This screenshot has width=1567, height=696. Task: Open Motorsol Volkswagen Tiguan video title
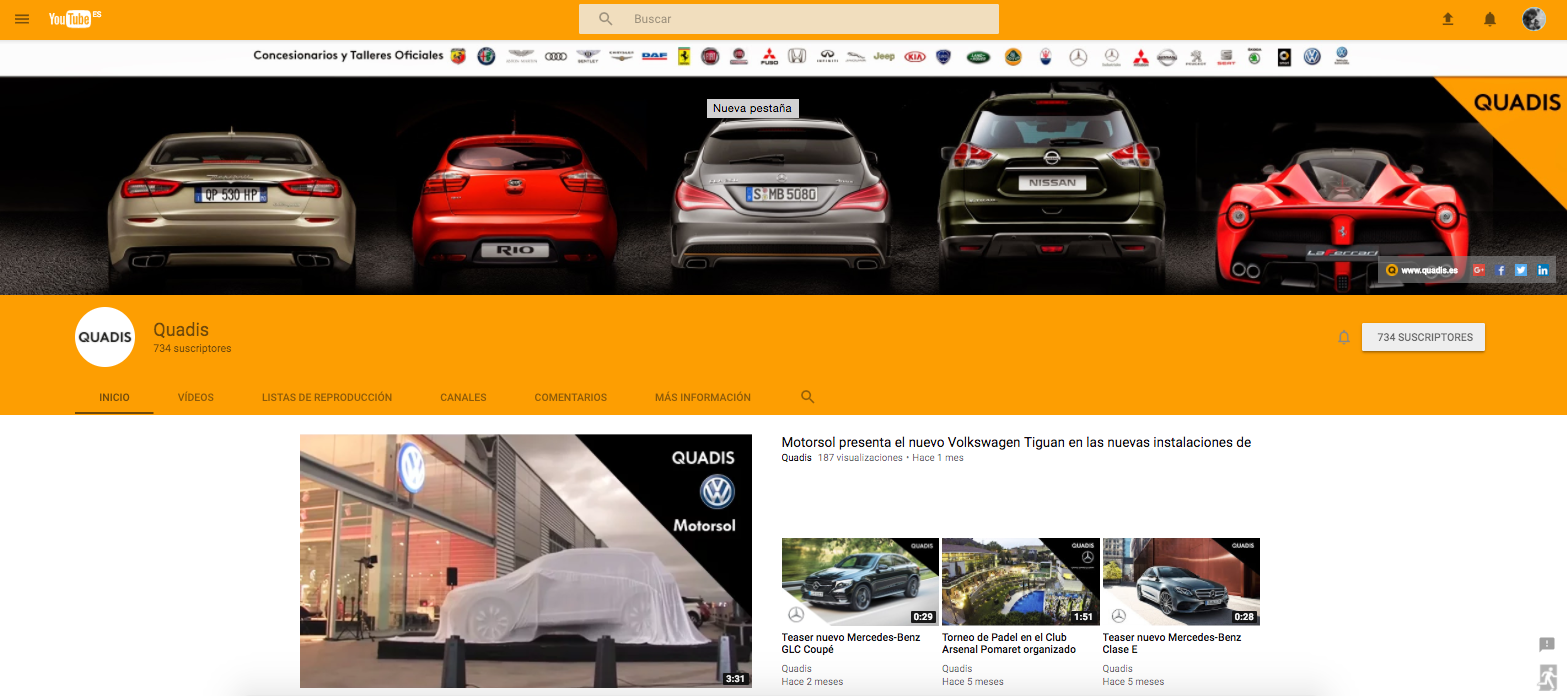point(1016,442)
